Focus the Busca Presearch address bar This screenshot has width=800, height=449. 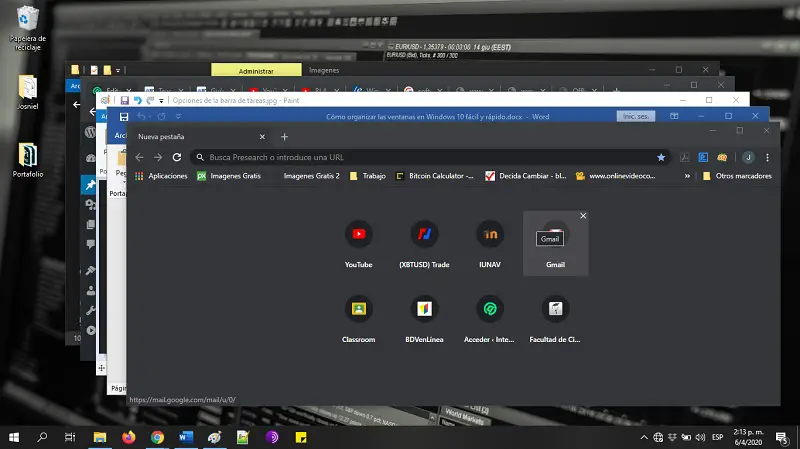pyautogui.click(x=431, y=157)
